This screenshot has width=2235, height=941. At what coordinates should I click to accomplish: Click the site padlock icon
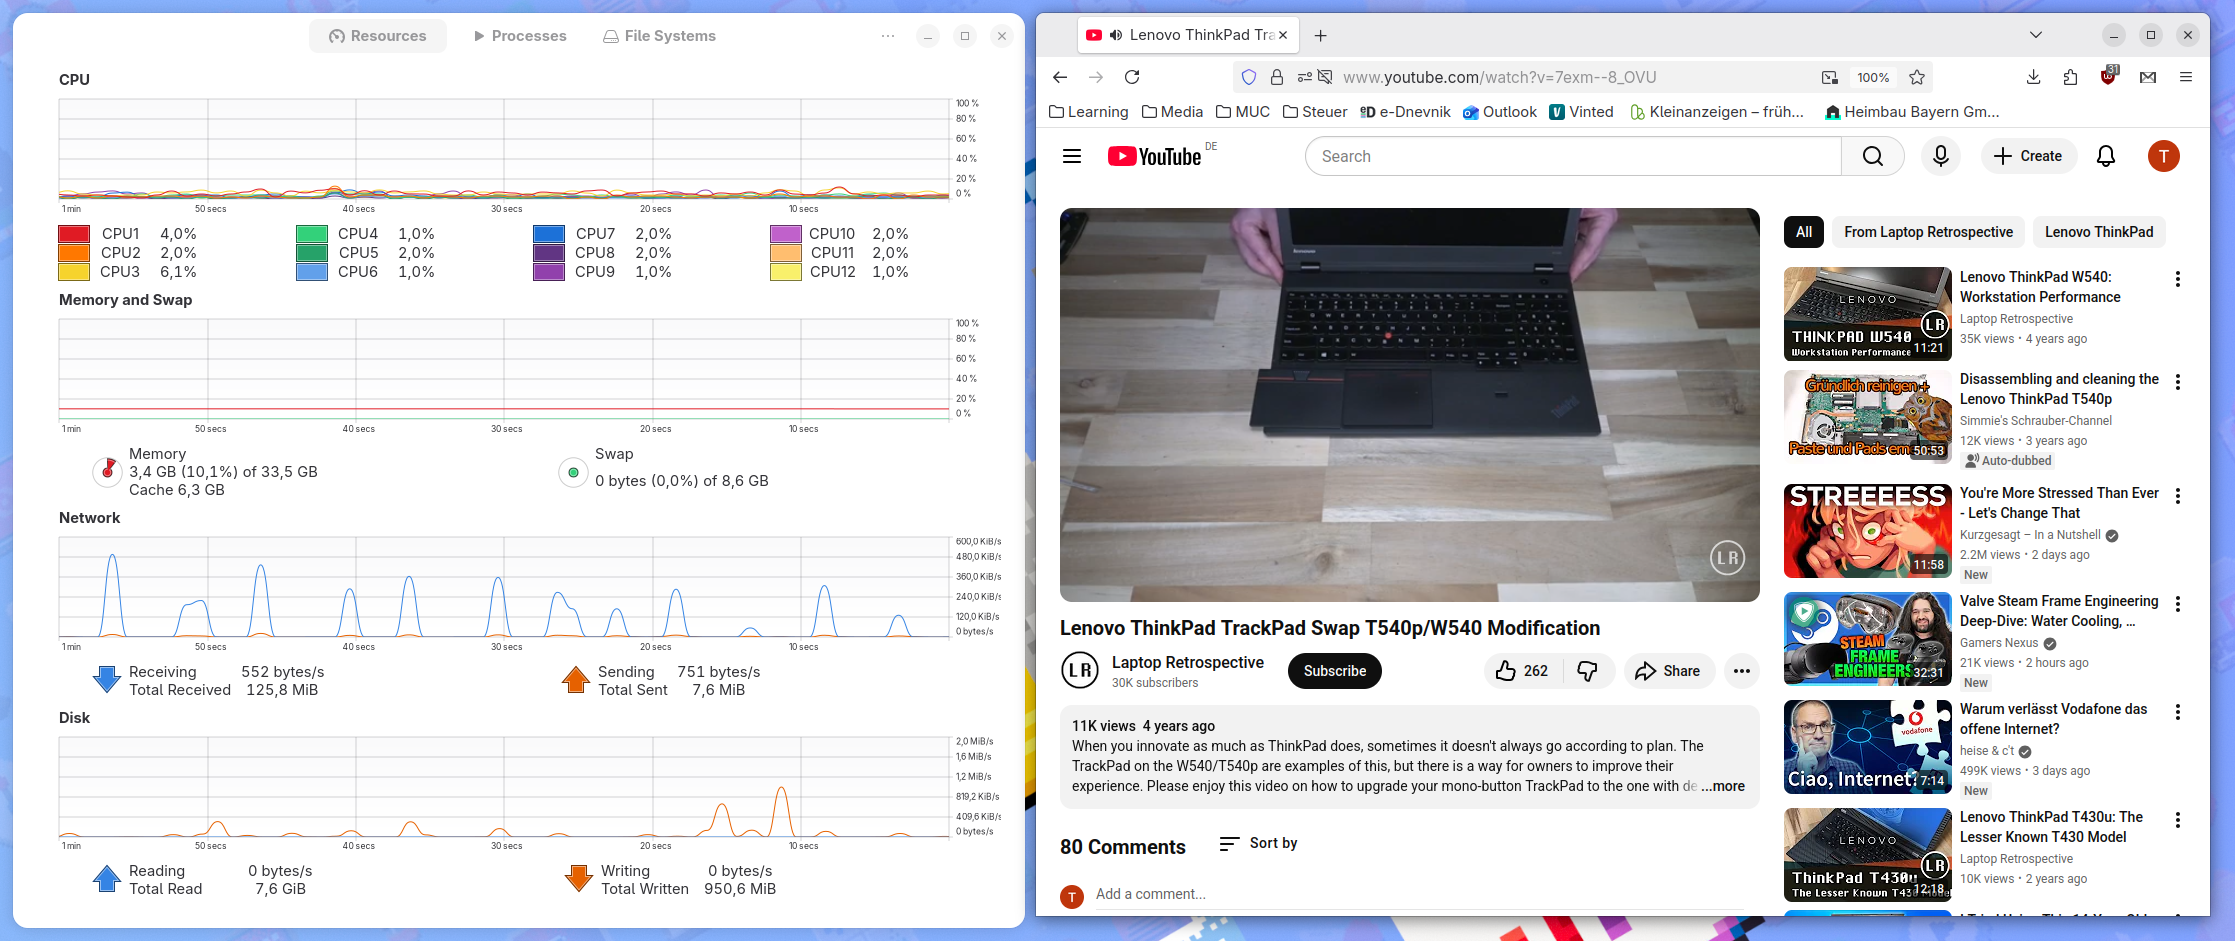click(1277, 77)
